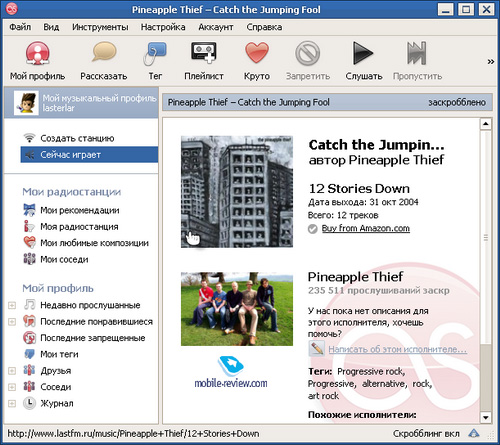This screenshot has width=500, height=445.
Task: Click the mobile-review.com logo
Action: [x=231, y=372]
